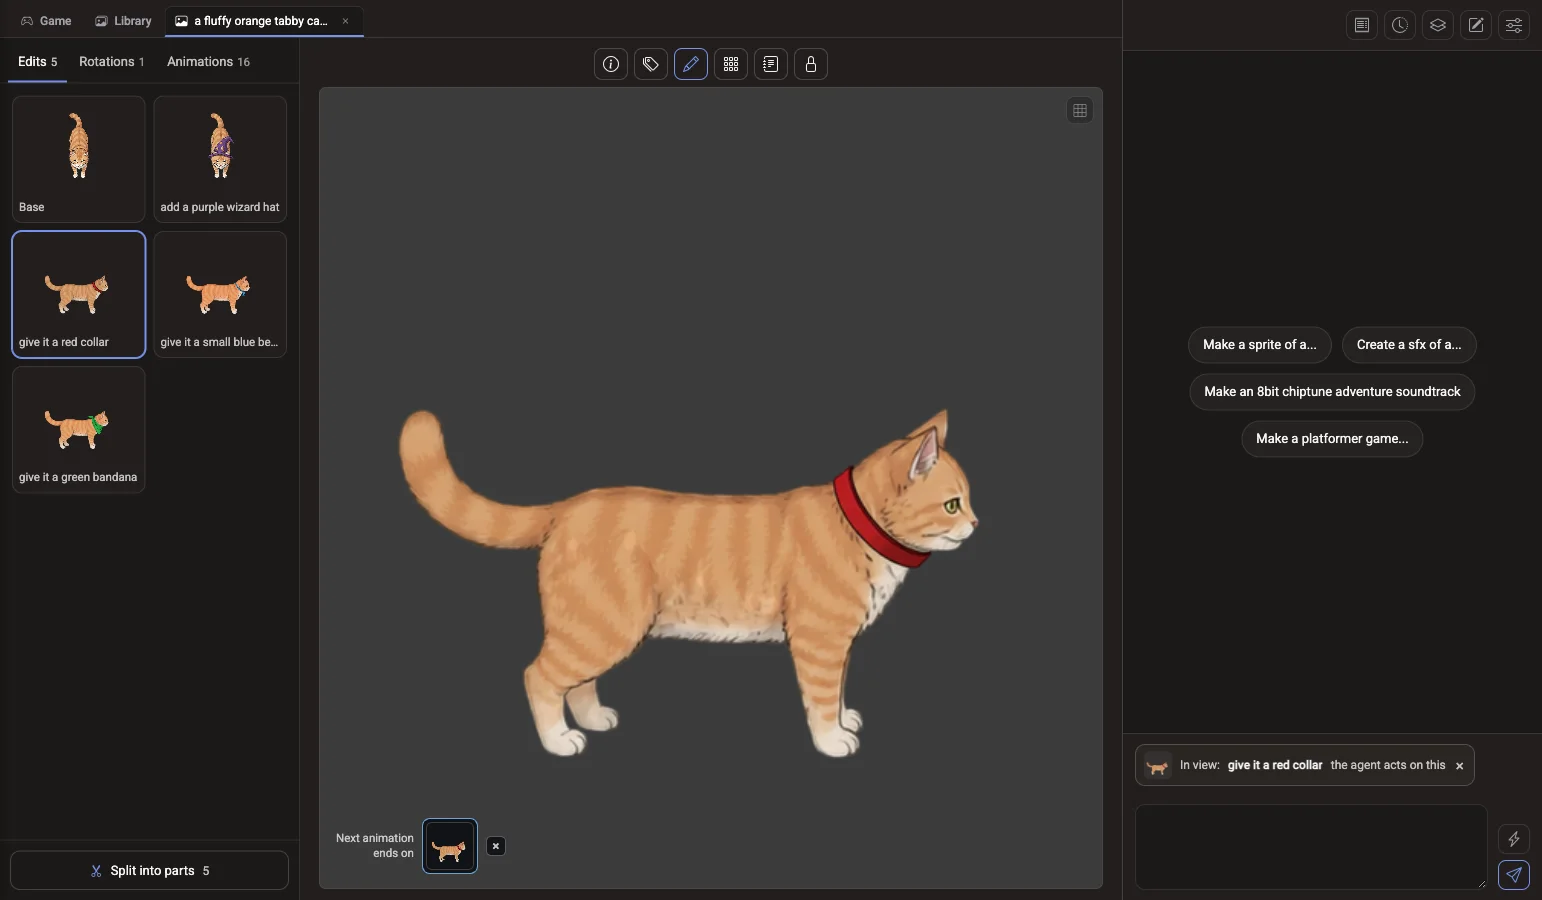
Task: Send the prompt with the paper plane icon
Action: point(1514,875)
